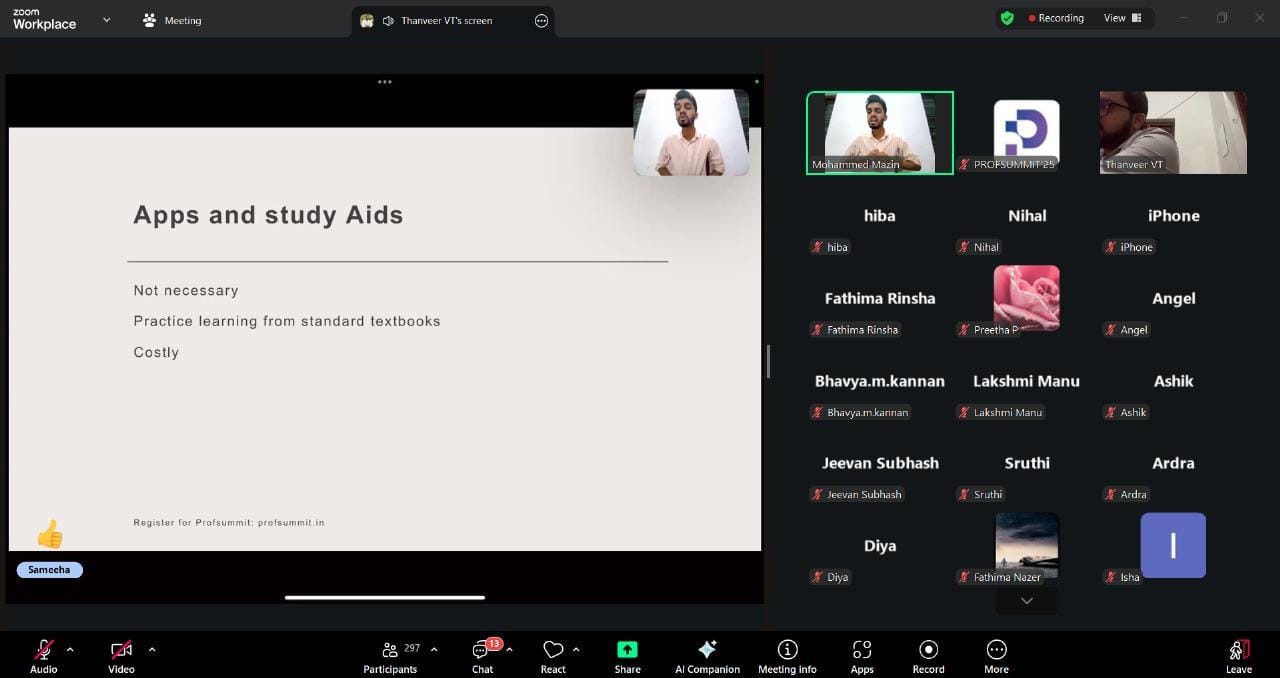Viewport: 1280px width, 678px height.
Task: Click the React heart icon
Action: tap(553, 650)
